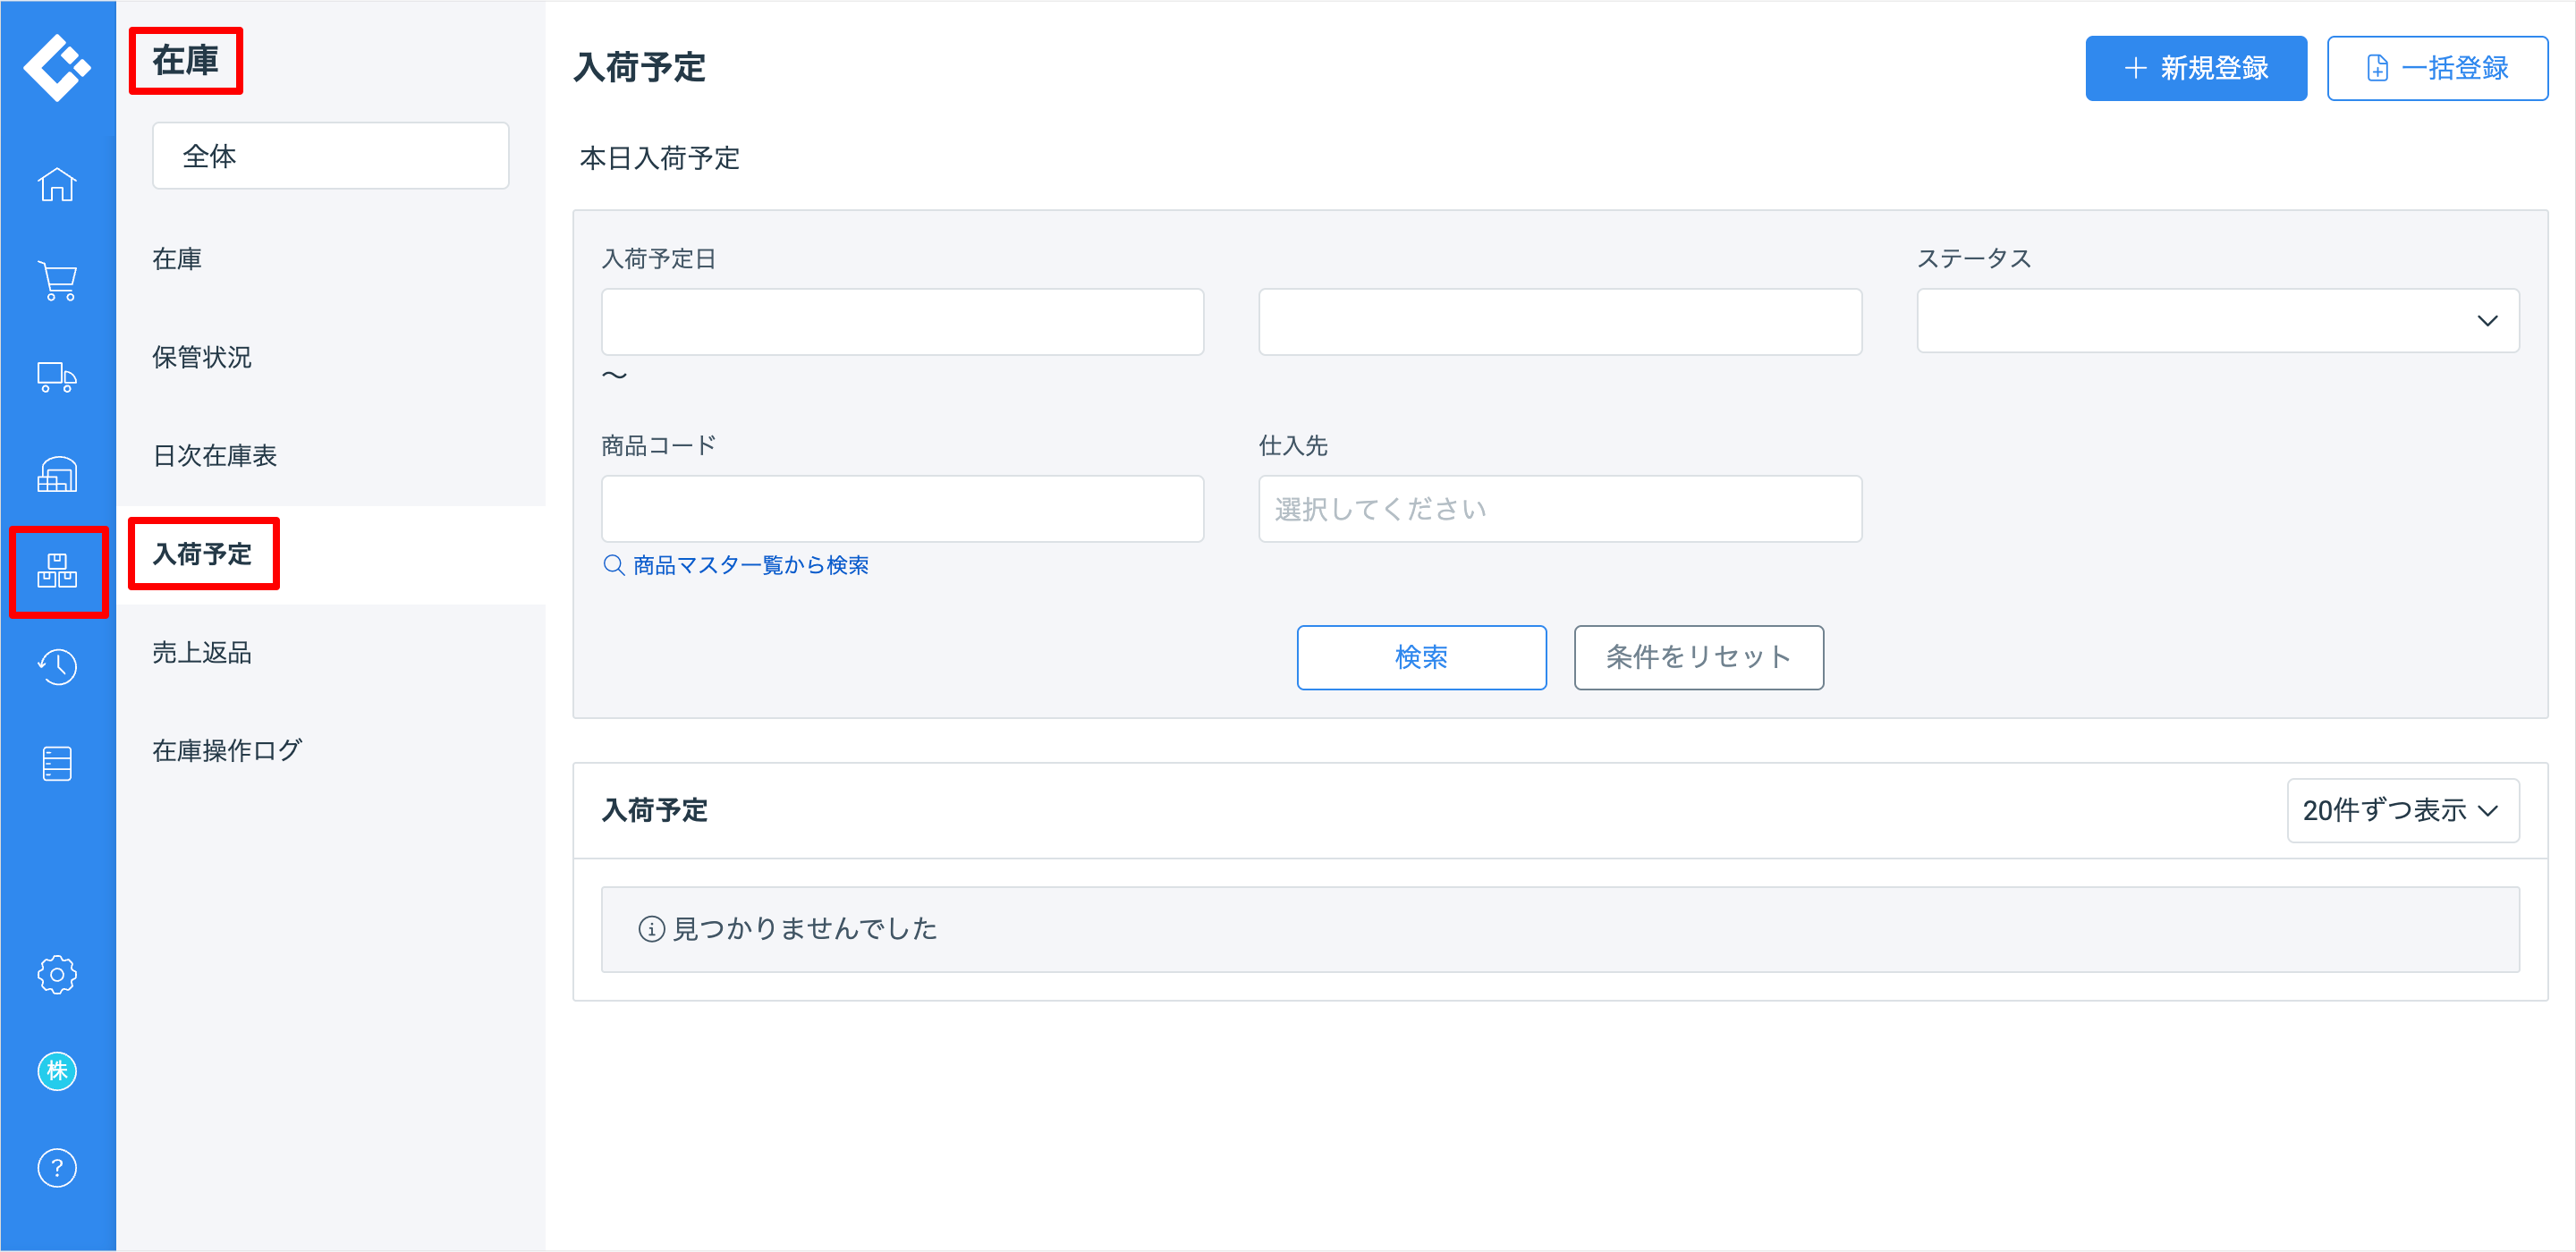Screen dimensions: 2576x1252
Task: Open the document list sidebar icon
Action: point(57,764)
